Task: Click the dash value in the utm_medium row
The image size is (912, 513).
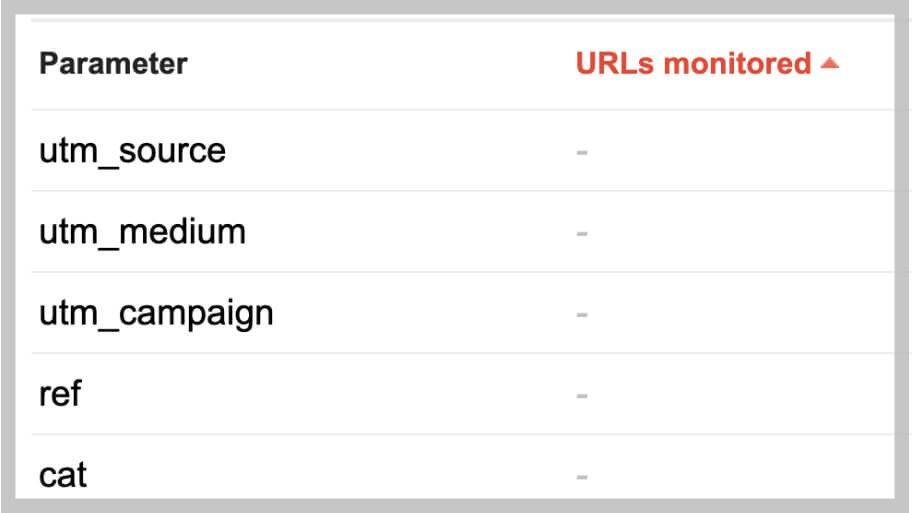Action: click(582, 234)
